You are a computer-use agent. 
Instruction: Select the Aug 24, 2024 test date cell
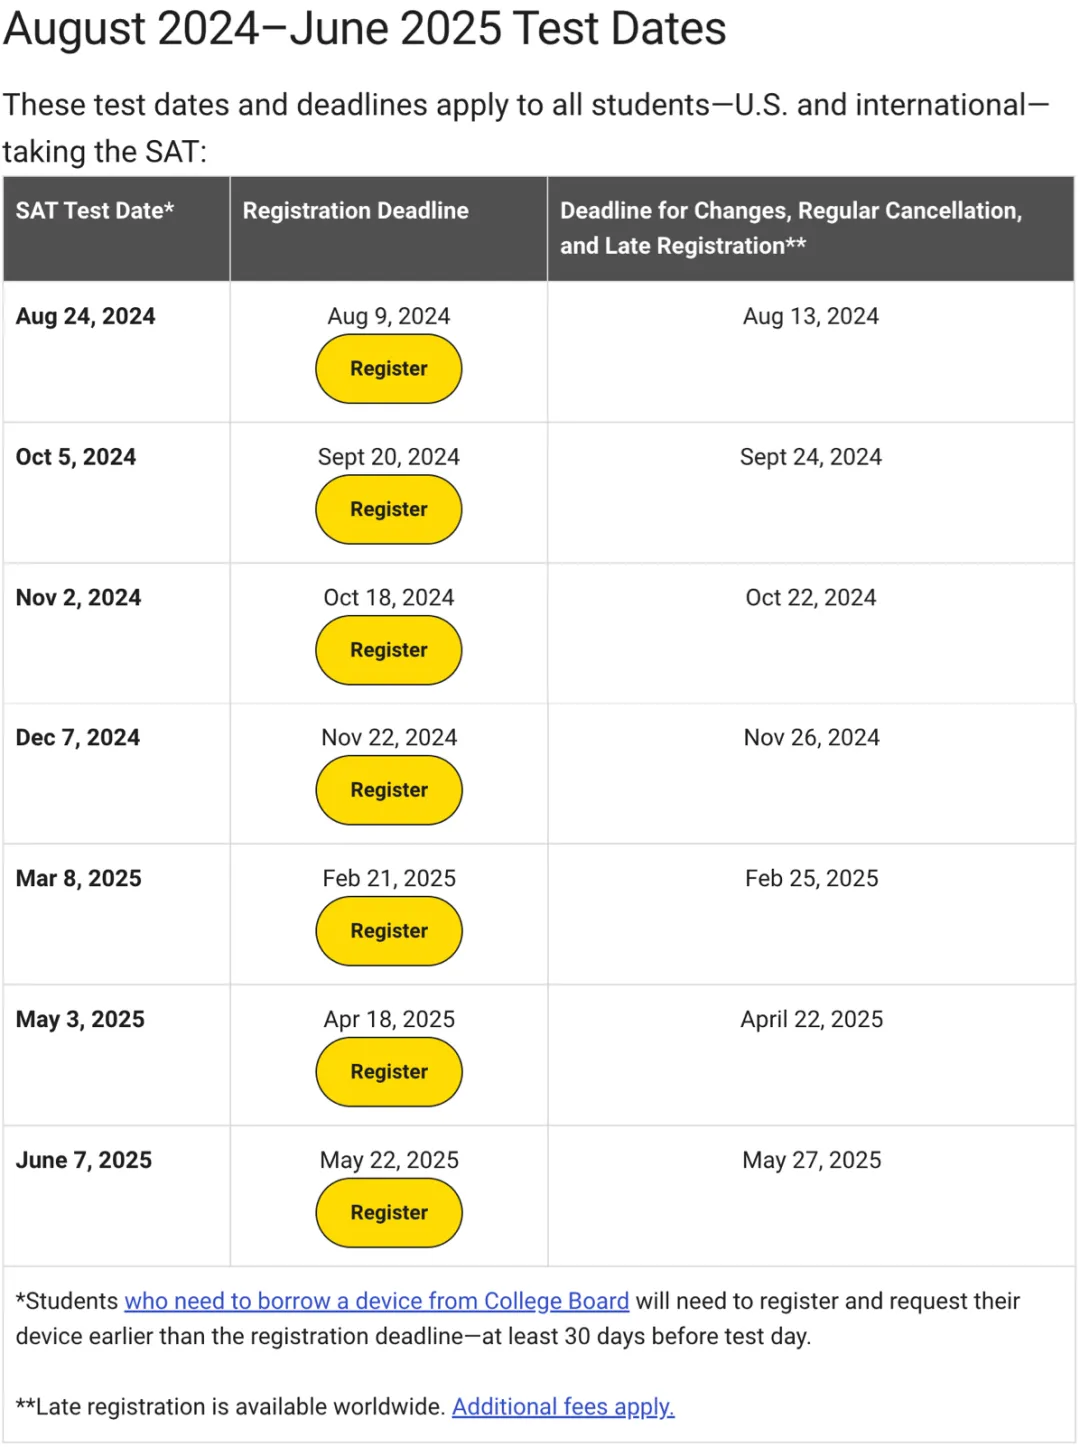tap(86, 317)
